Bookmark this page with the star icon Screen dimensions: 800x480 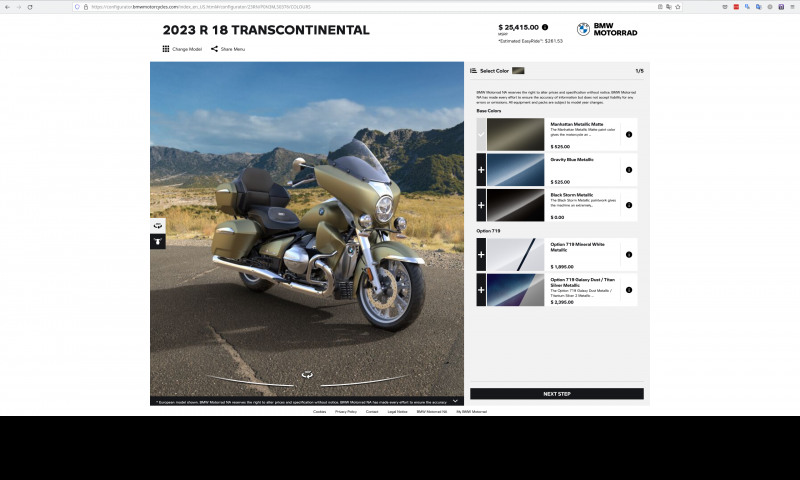point(678,7)
